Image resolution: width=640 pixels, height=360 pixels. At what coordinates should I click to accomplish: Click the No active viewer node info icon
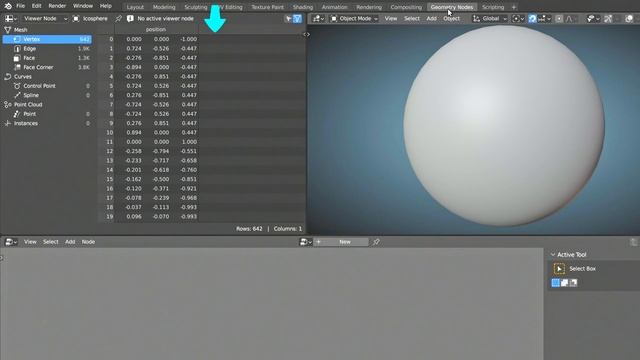coord(130,18)
